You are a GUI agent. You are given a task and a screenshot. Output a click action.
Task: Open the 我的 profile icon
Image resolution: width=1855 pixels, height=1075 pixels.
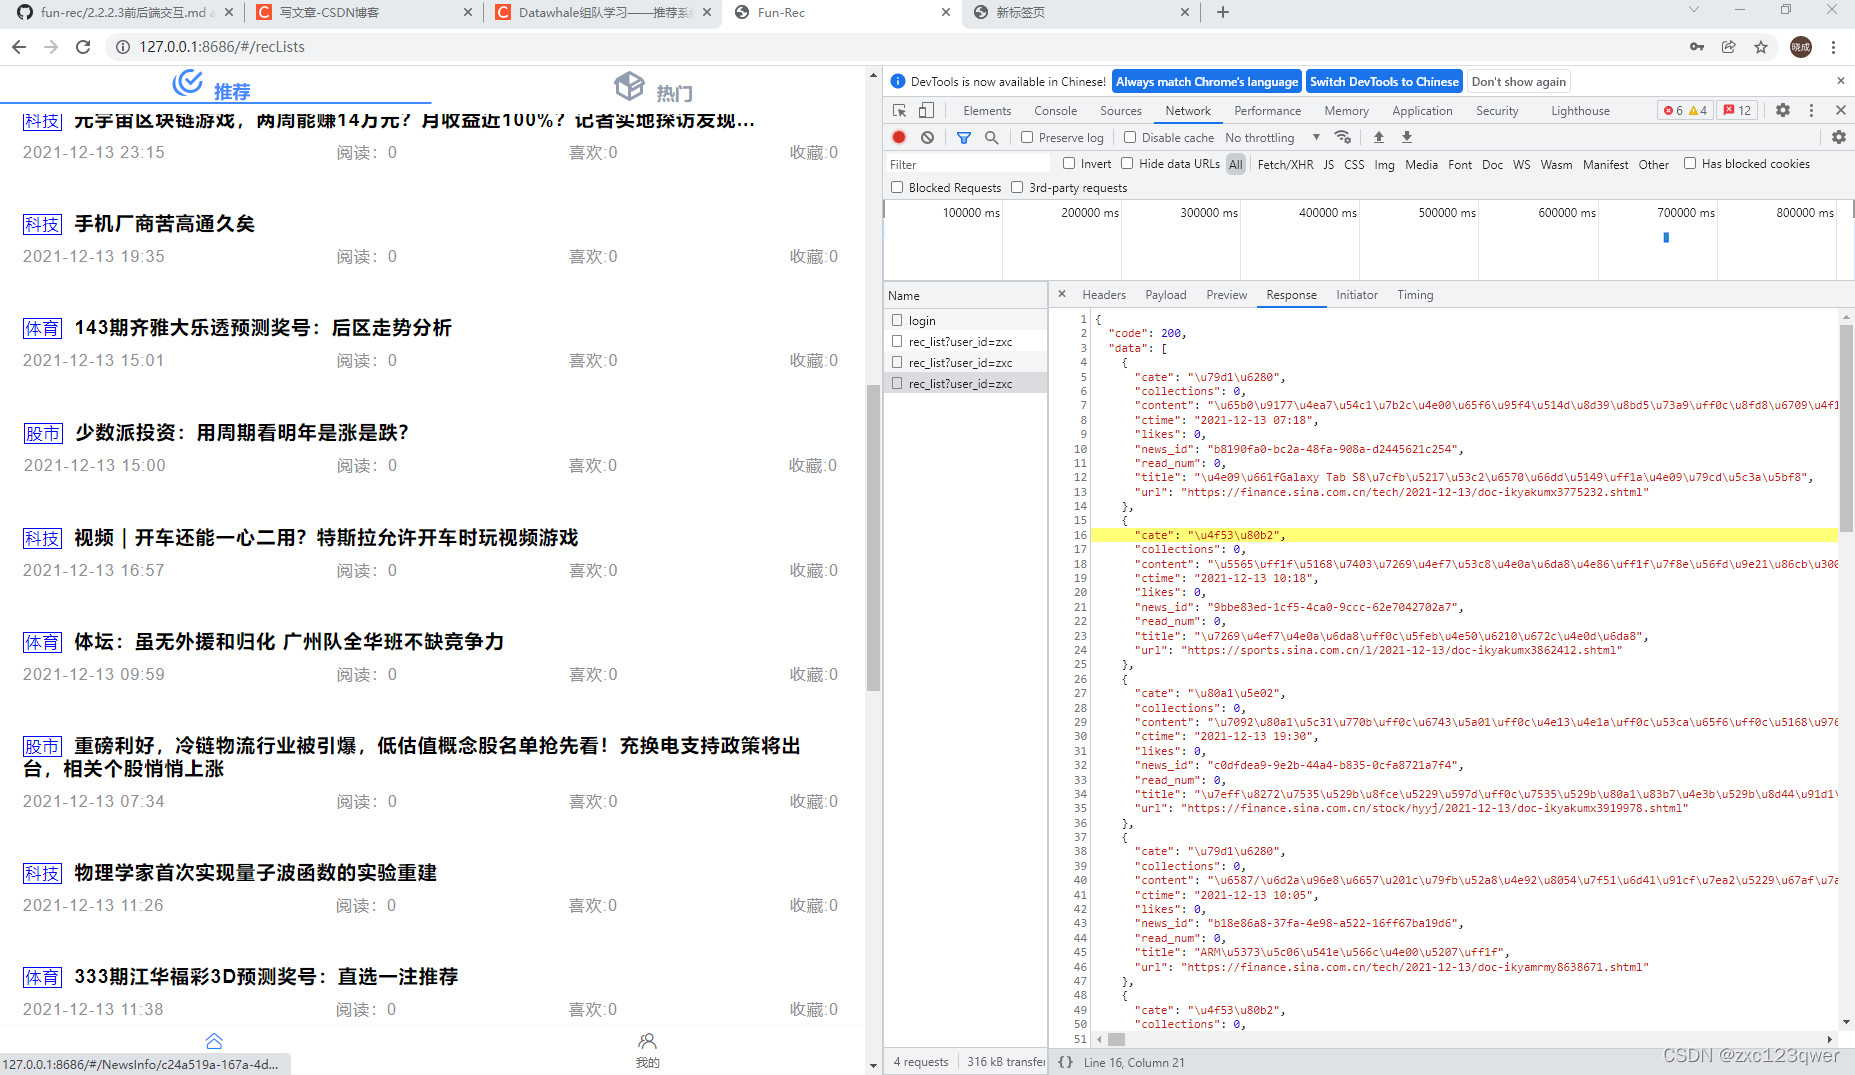(x=648, y=1050)
